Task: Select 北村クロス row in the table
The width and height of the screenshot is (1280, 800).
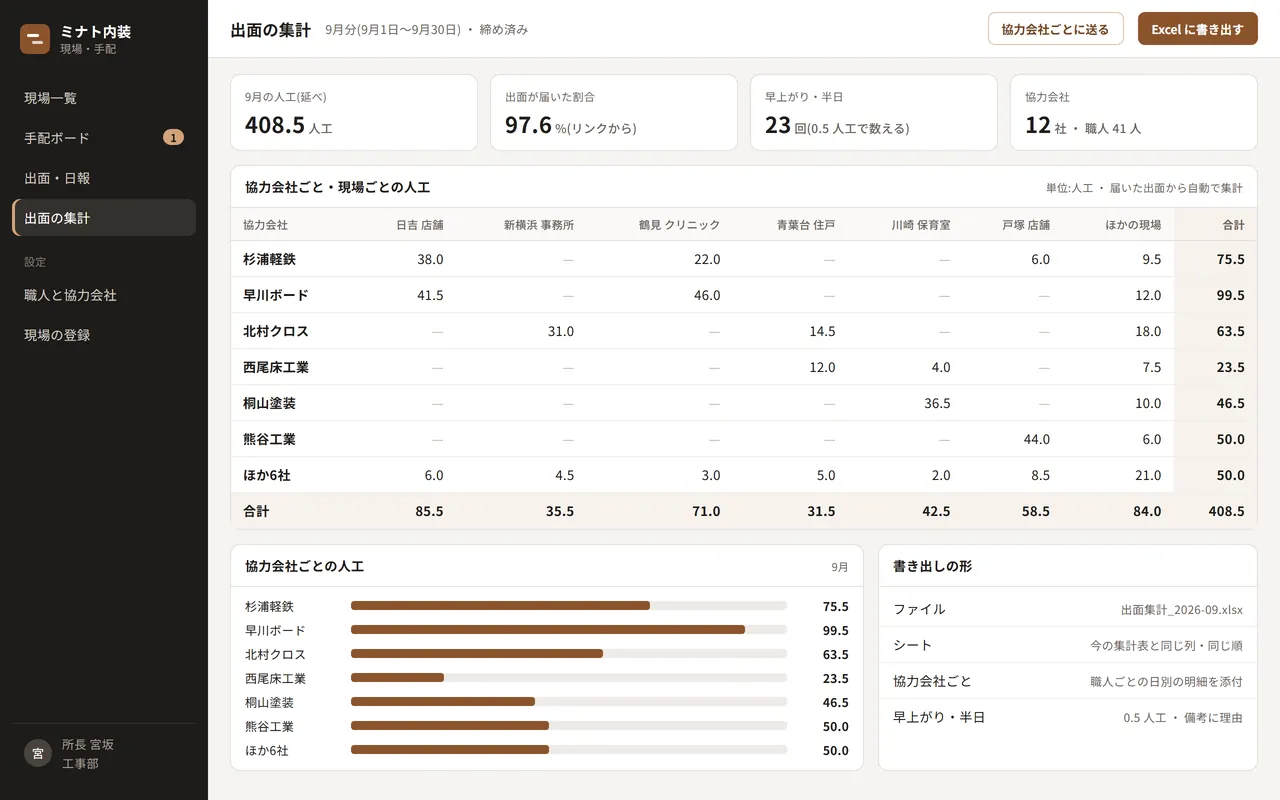Action: click(x=743, y=331)
